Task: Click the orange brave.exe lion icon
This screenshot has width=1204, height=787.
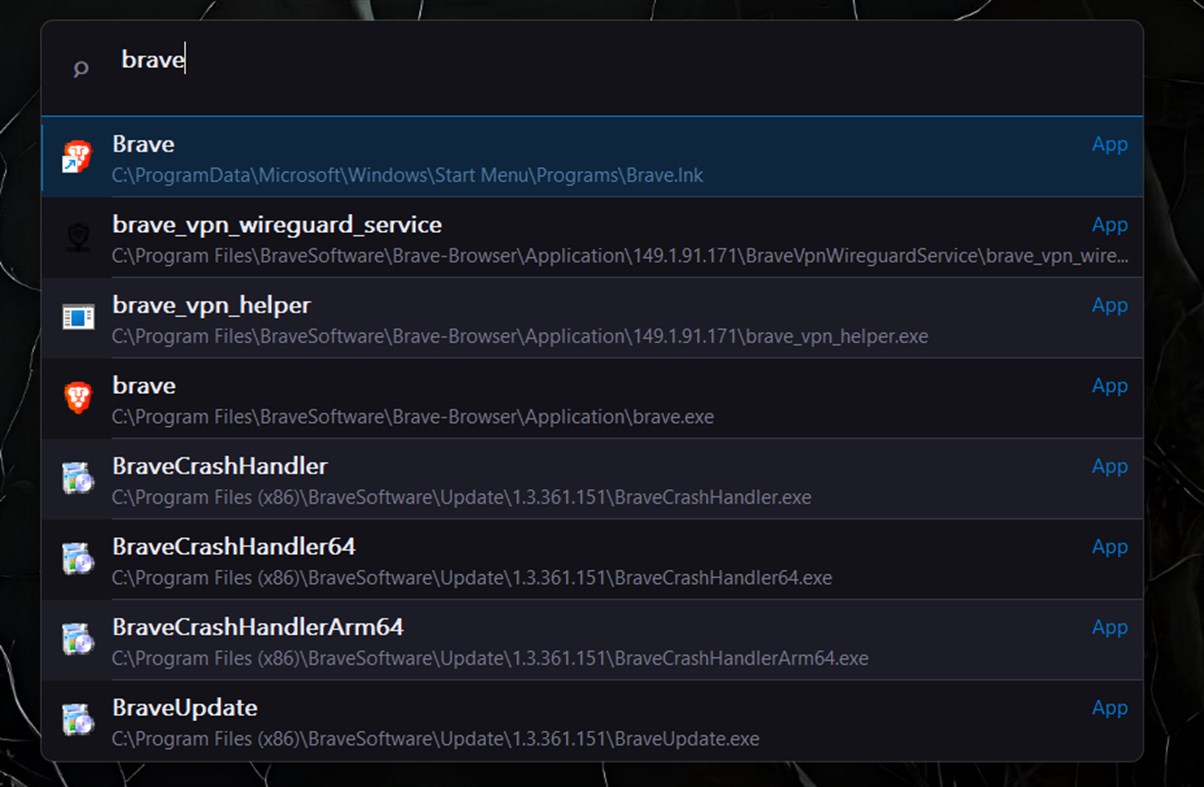Action: point(77,398)
